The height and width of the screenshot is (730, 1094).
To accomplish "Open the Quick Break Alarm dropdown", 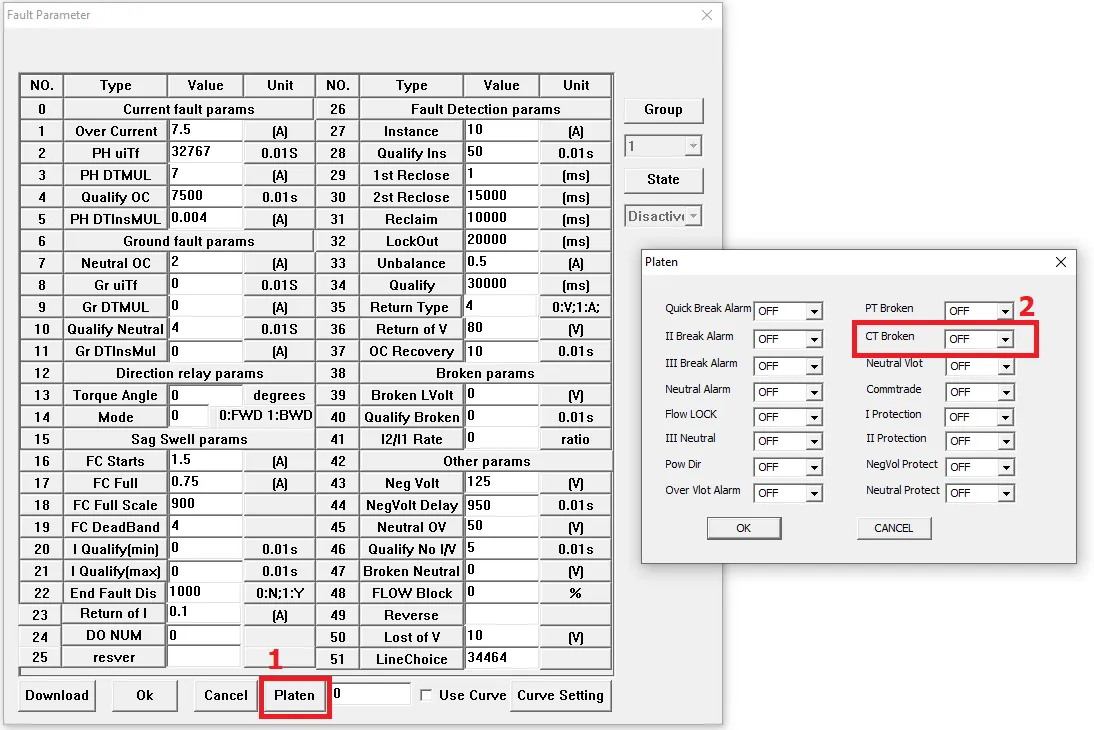I will (788, 311).
